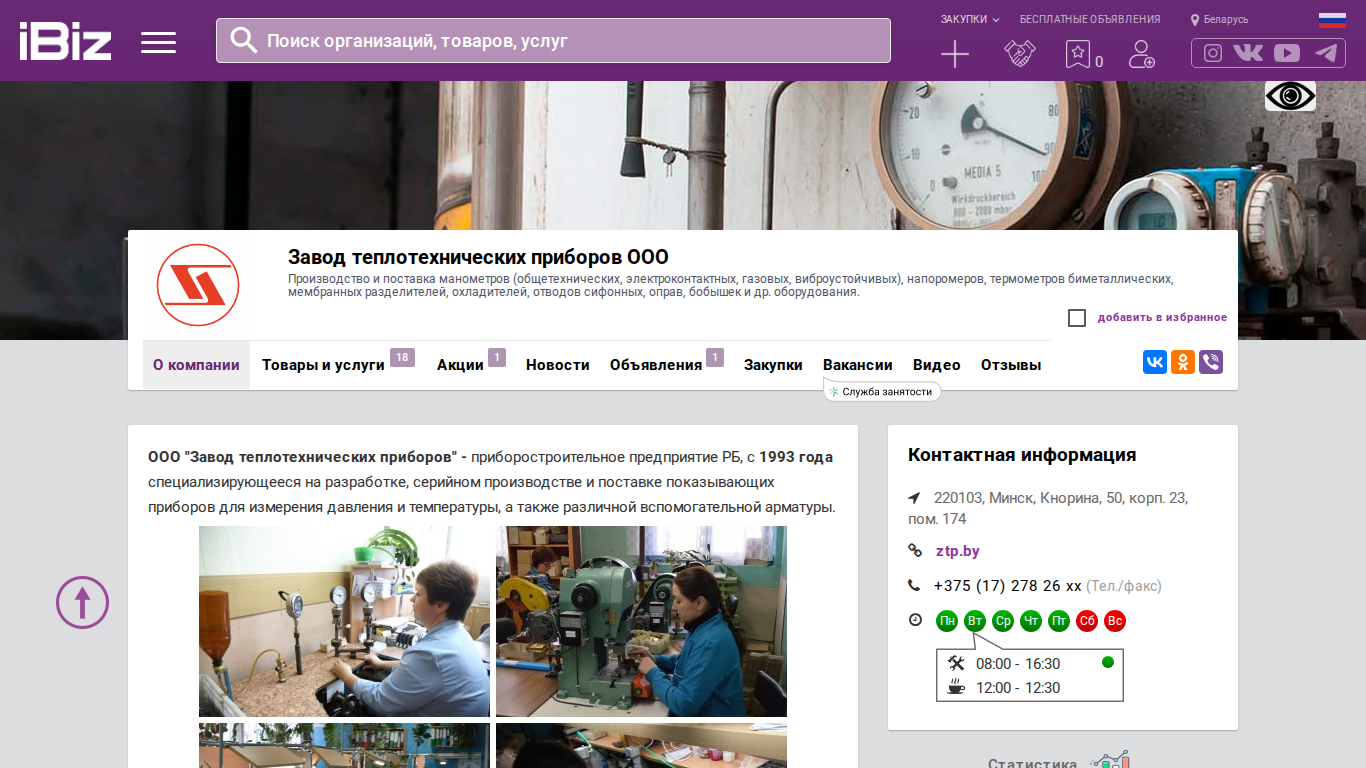This screenshot has height=768, width=1366.
Task: Click the scroll-to-top arrow button
Action: click(x=82, y=602)
